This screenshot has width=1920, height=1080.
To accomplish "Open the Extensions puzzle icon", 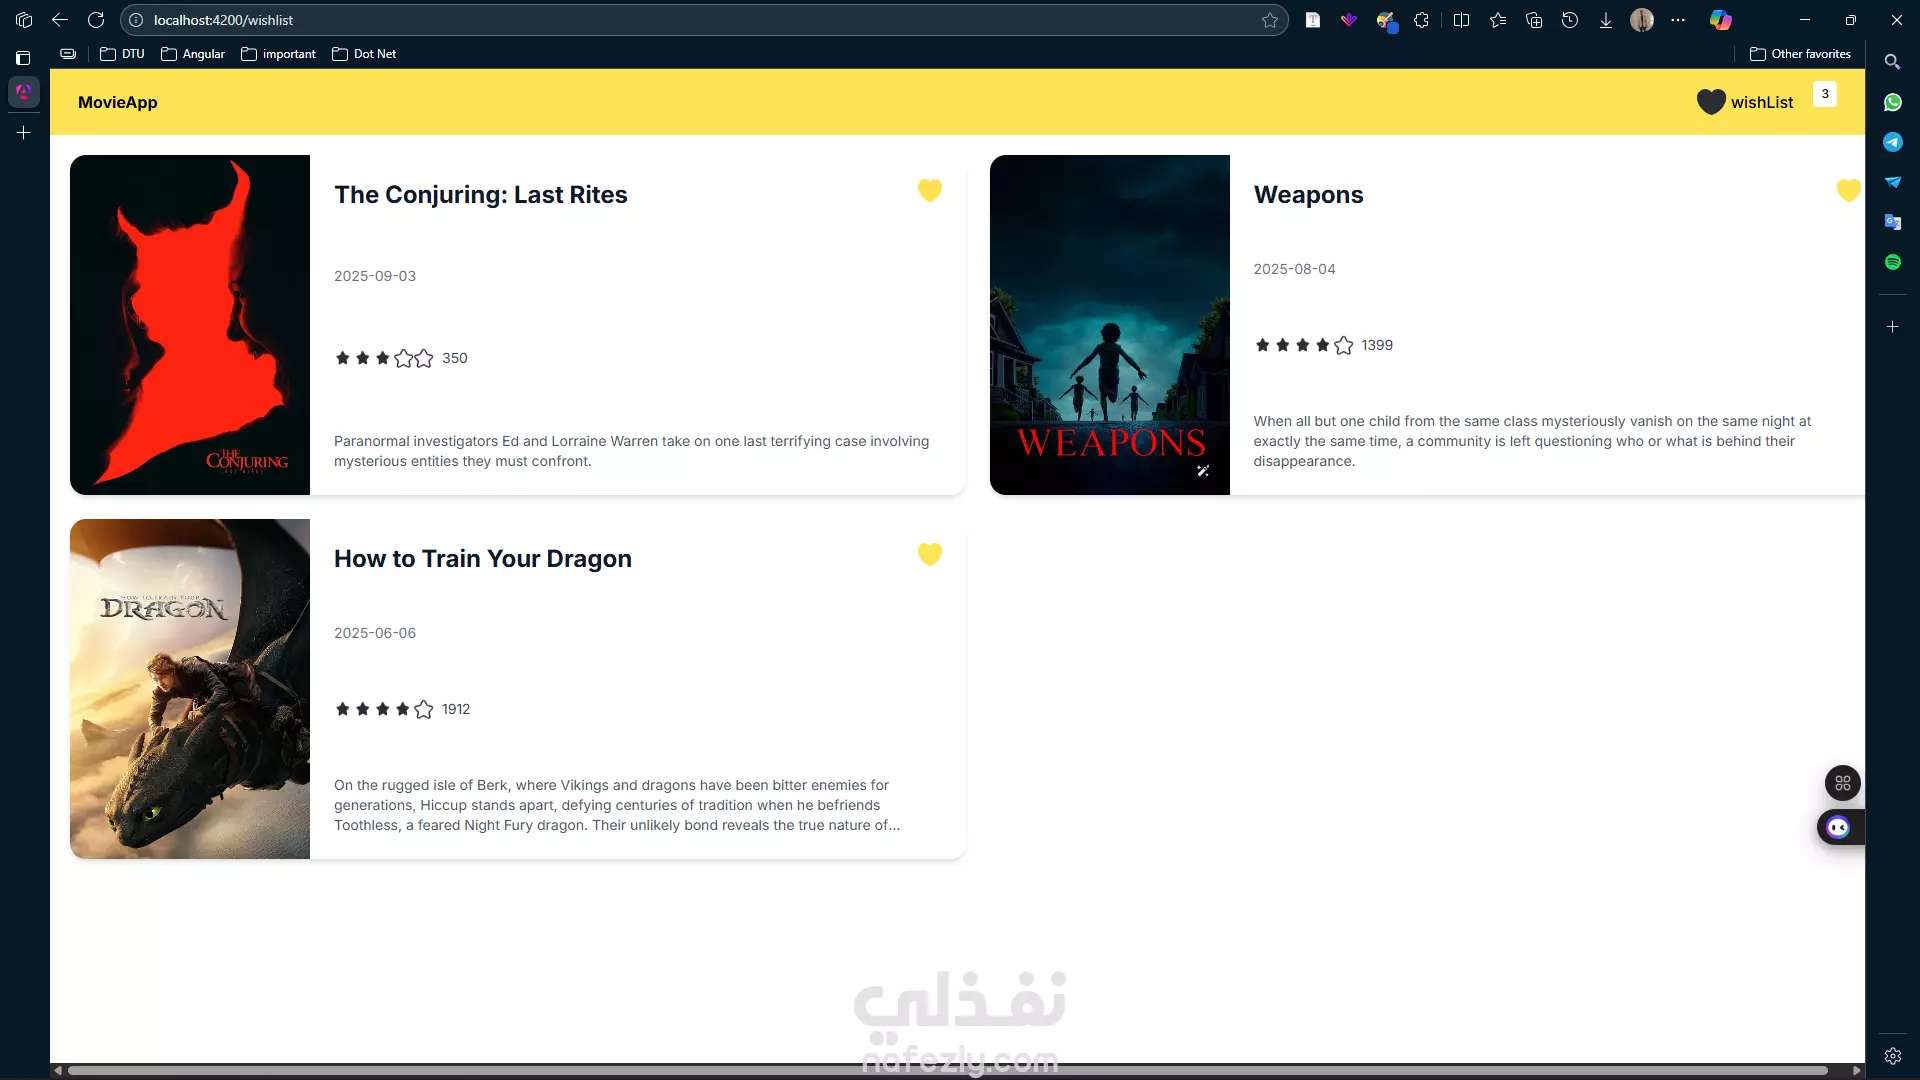I will pyautogui.click(x=1421, y=20).
